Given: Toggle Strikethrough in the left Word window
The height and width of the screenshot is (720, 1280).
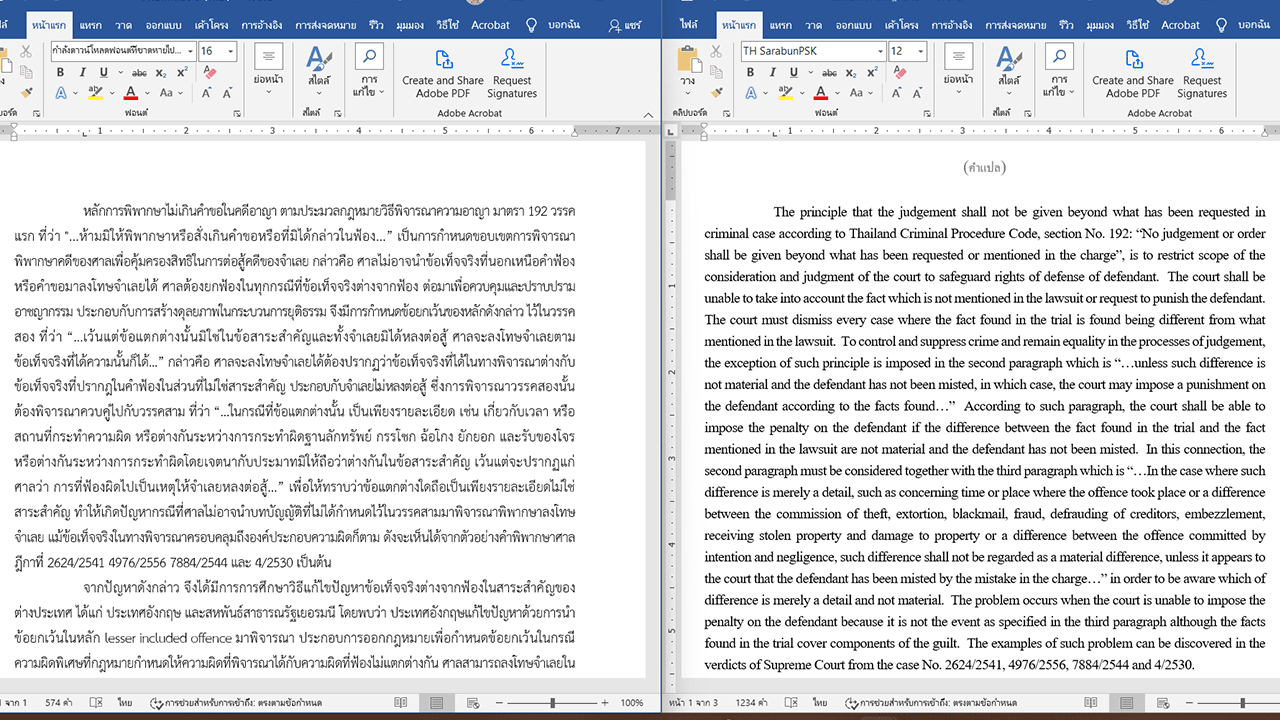Looking at the screenshot, I should [x=139, y=72].
